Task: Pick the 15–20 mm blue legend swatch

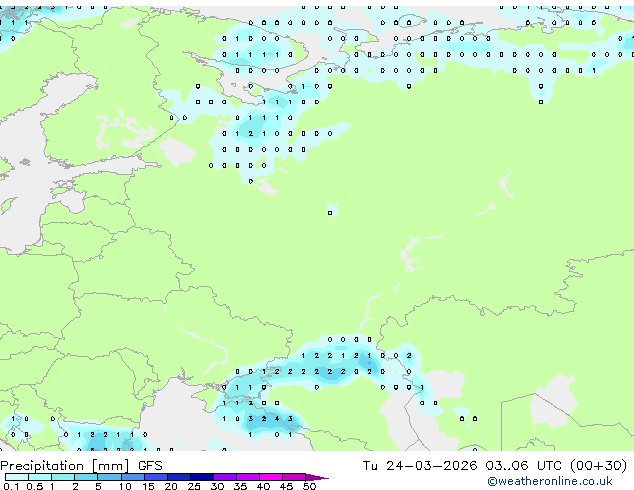Action: [155, 477]
